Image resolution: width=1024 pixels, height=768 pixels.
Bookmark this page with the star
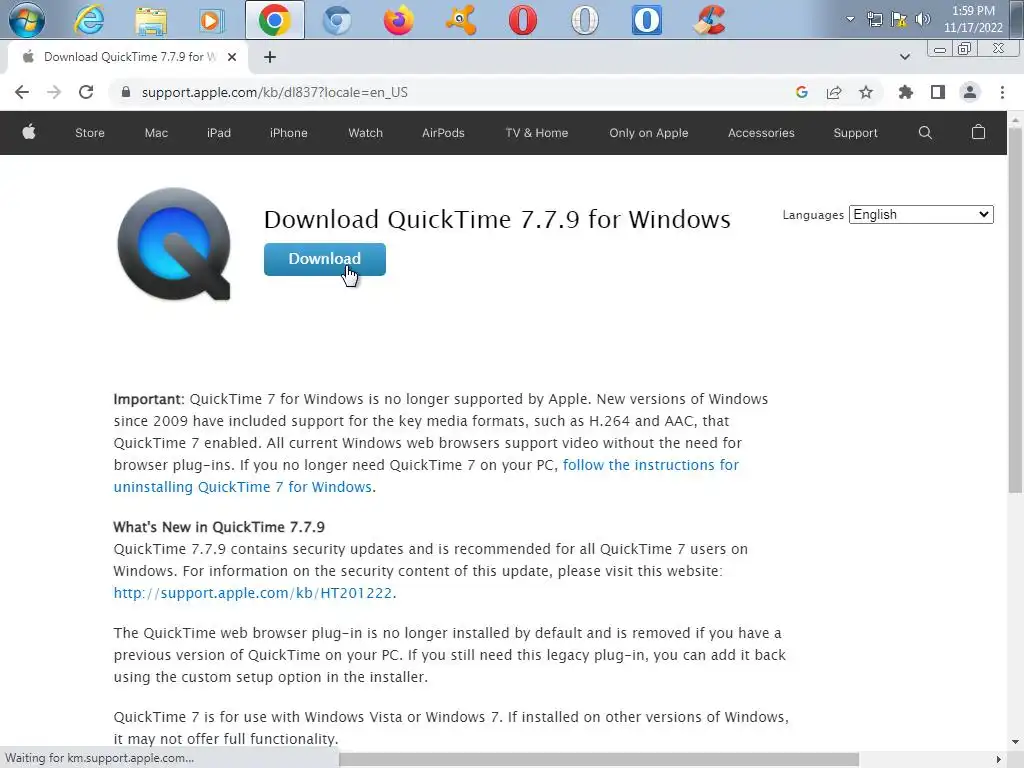click(866, 92)
